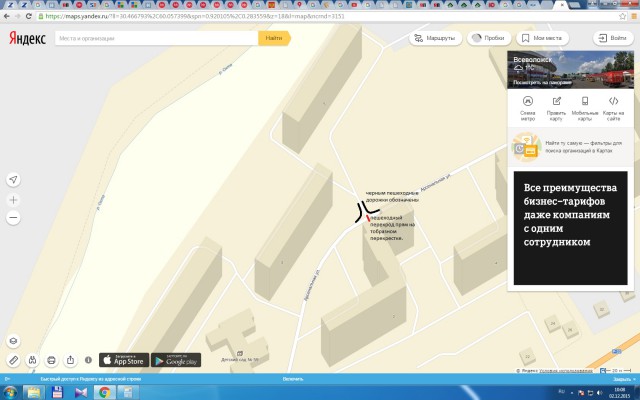640x400 pixels.
Task: Open the Маршруты routes panel
Action: coord(433,38)
